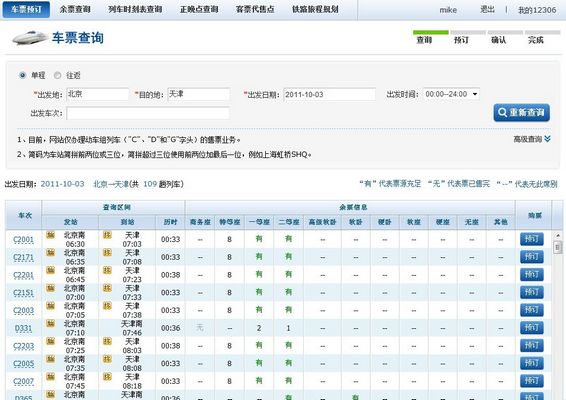The height and width of the screenshot is (400, 566).
Task: Open train D331 details link
Action: [23, 328]
